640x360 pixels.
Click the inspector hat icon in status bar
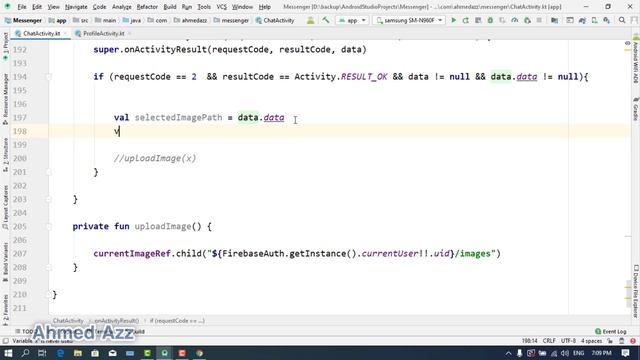pos(622,341)
